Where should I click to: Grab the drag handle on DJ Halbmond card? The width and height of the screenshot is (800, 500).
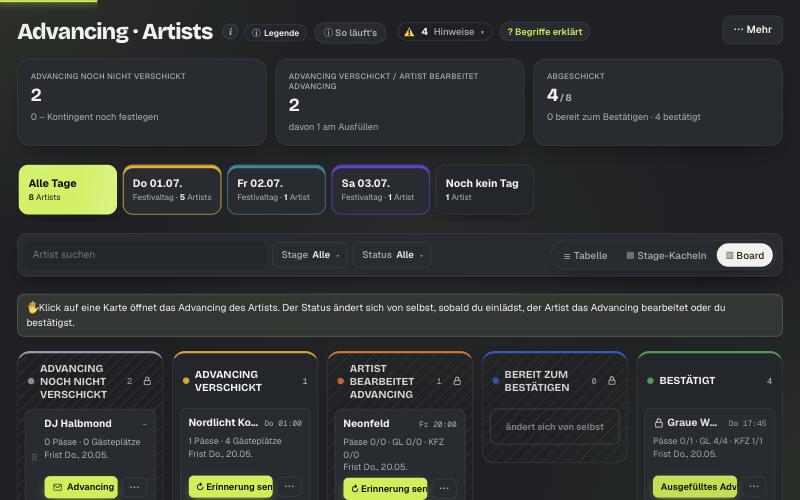34,457
